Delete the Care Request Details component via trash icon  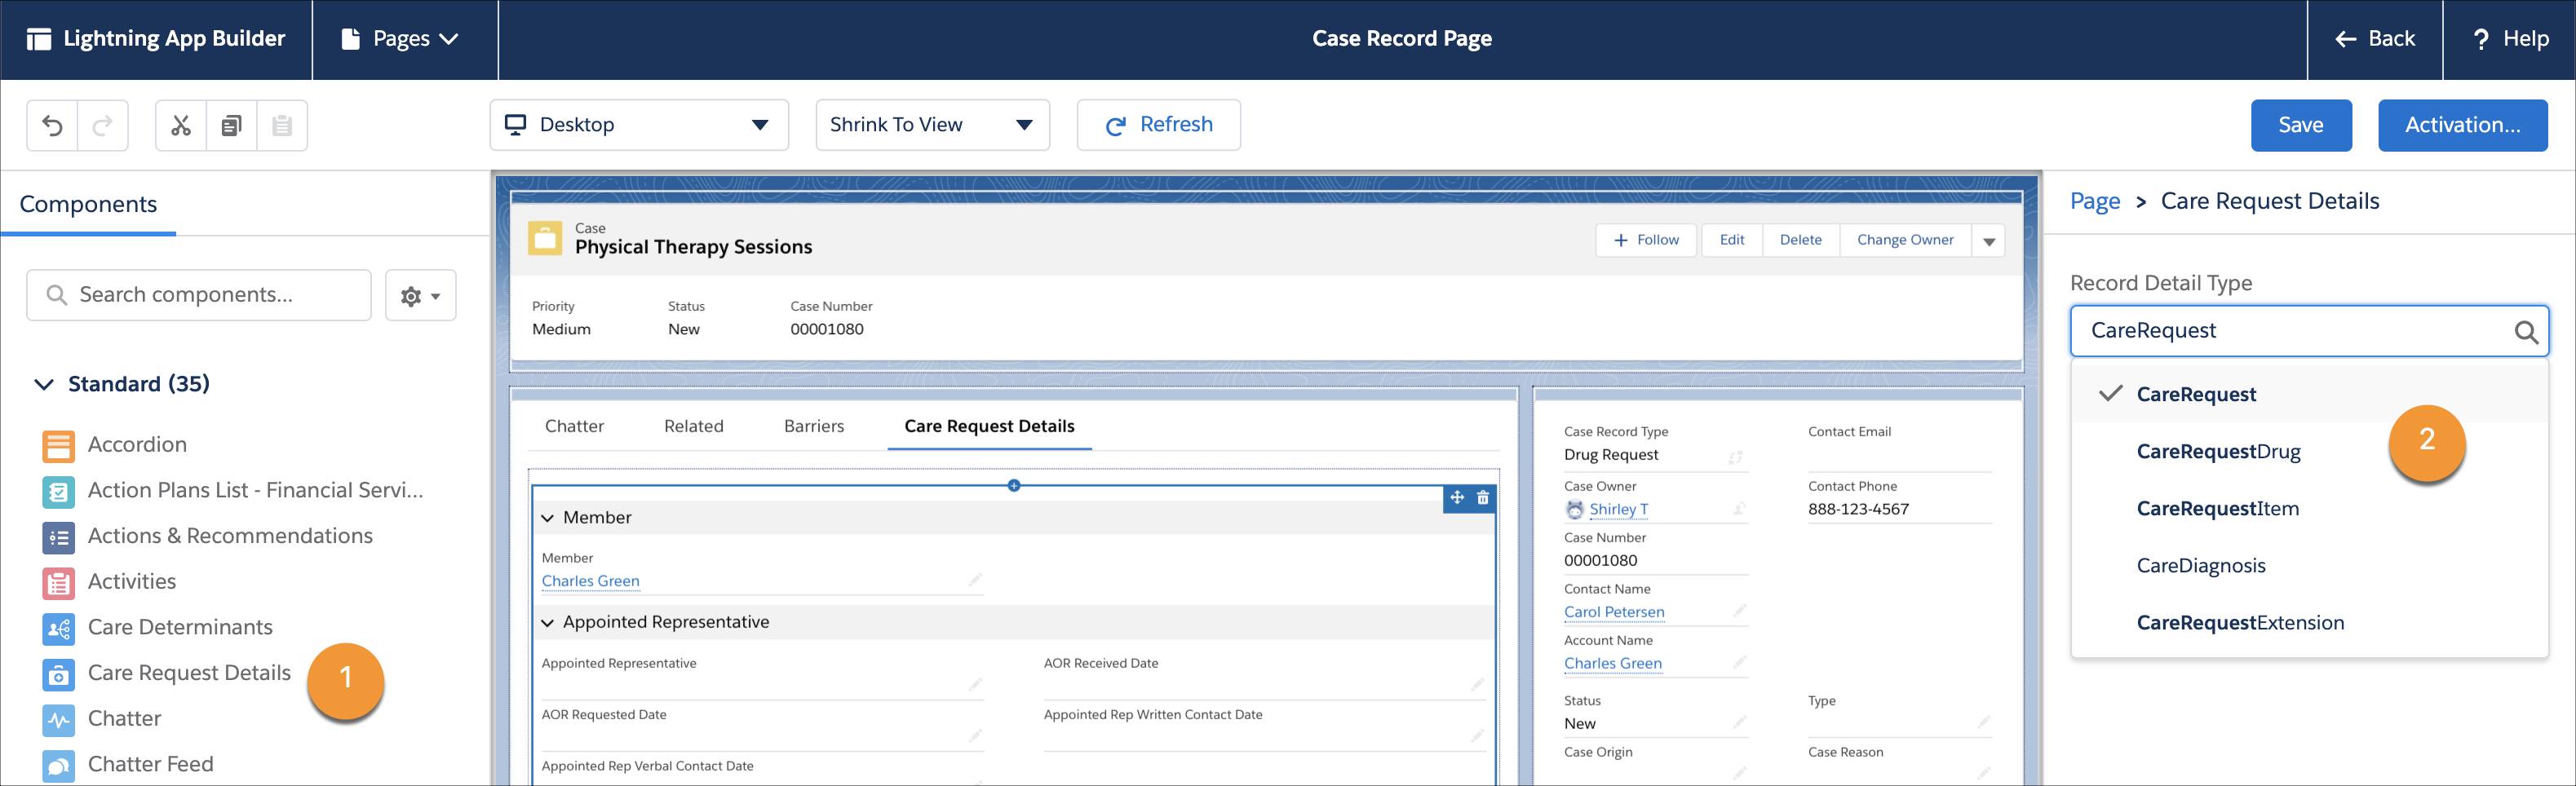pyautogui.click(x=1482, y=497)
